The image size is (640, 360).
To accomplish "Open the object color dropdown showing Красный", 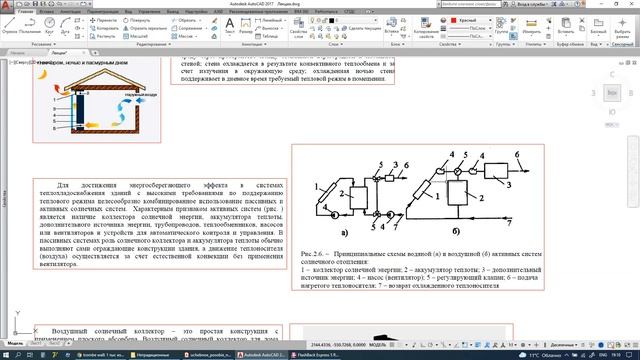I will (471, 20).
